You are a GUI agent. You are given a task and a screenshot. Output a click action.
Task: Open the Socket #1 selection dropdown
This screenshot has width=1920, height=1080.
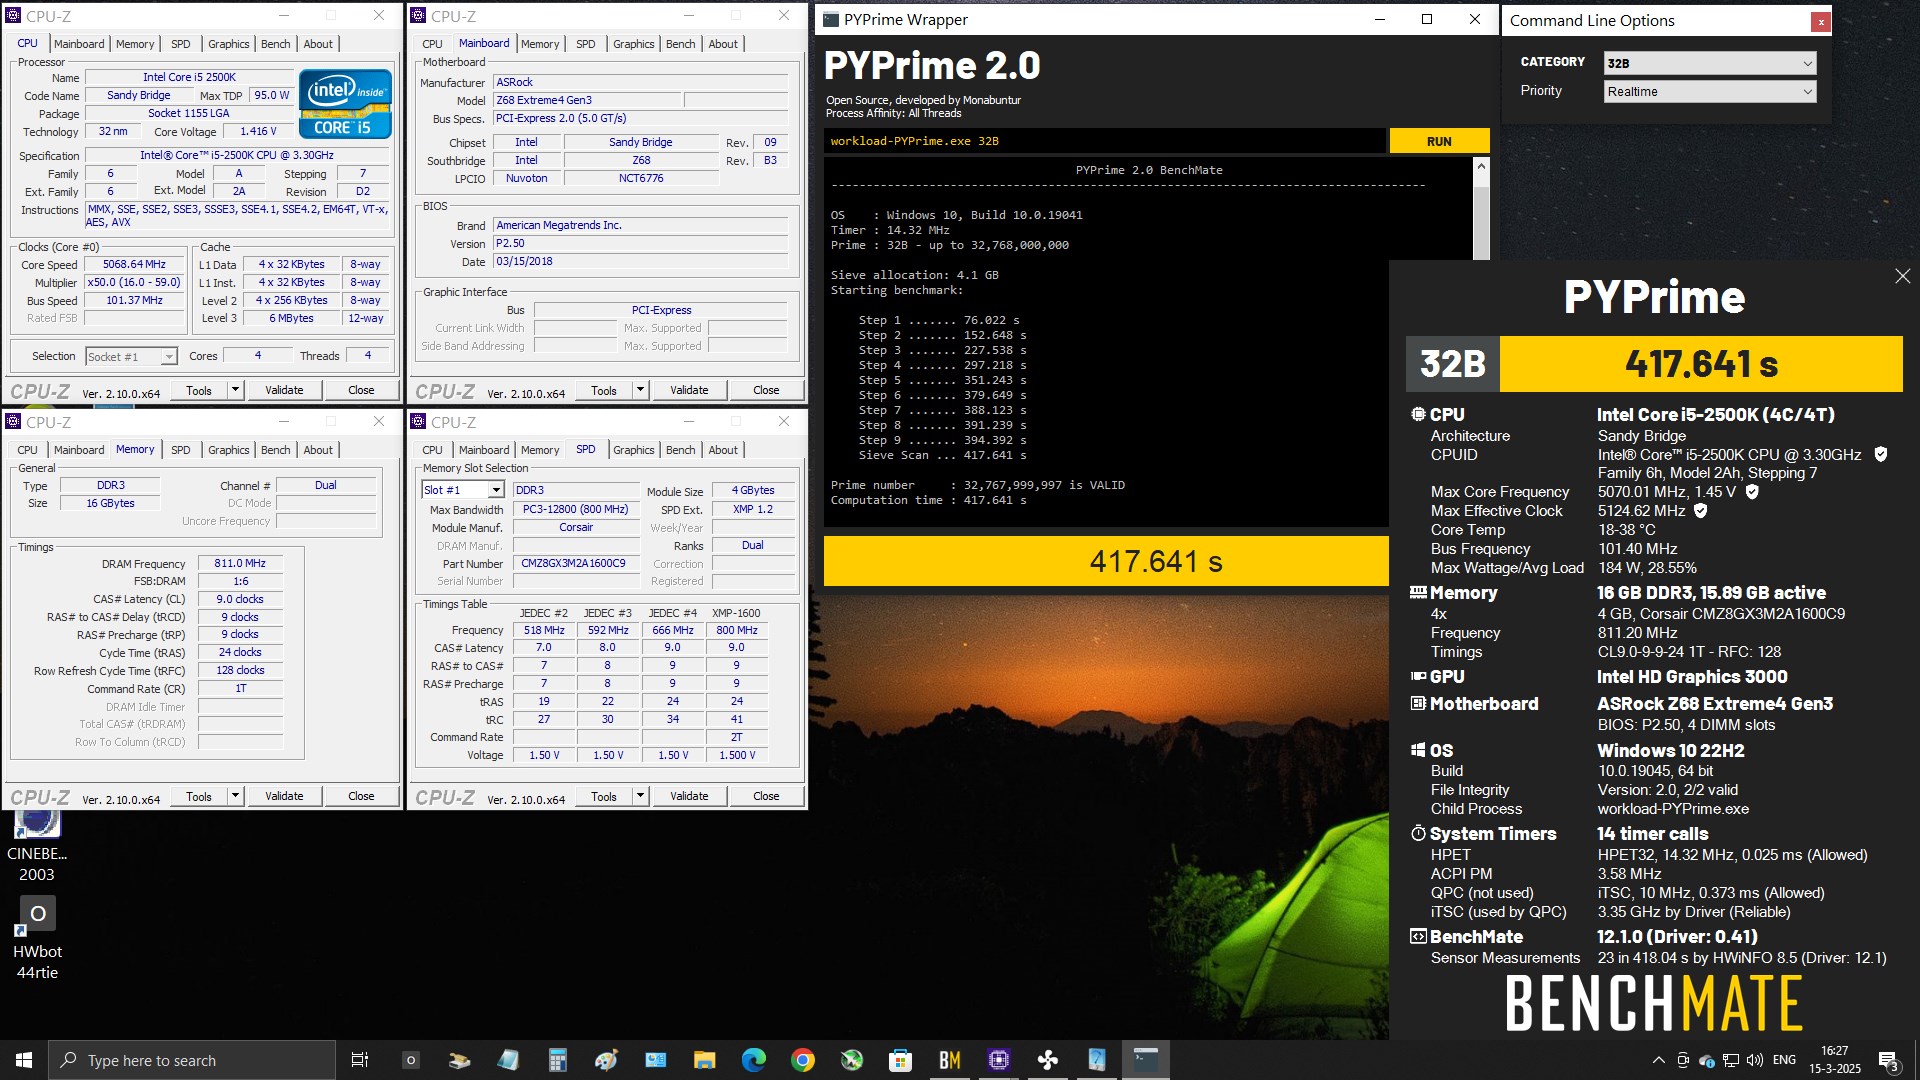(131, 356)
